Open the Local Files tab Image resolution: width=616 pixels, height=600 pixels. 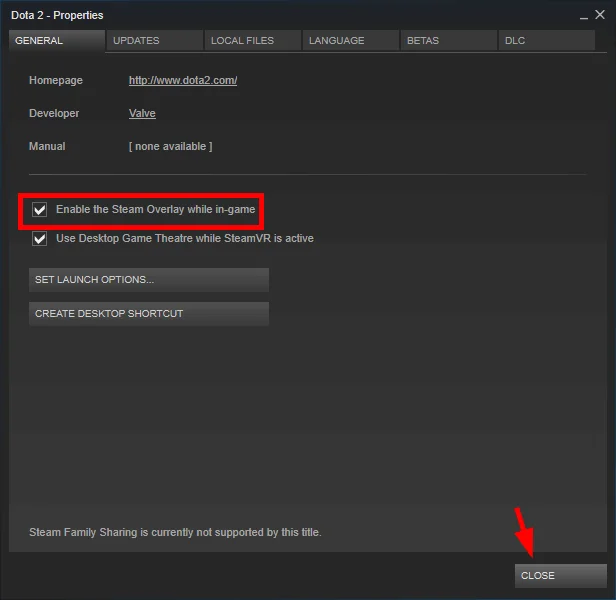point(253,40)
